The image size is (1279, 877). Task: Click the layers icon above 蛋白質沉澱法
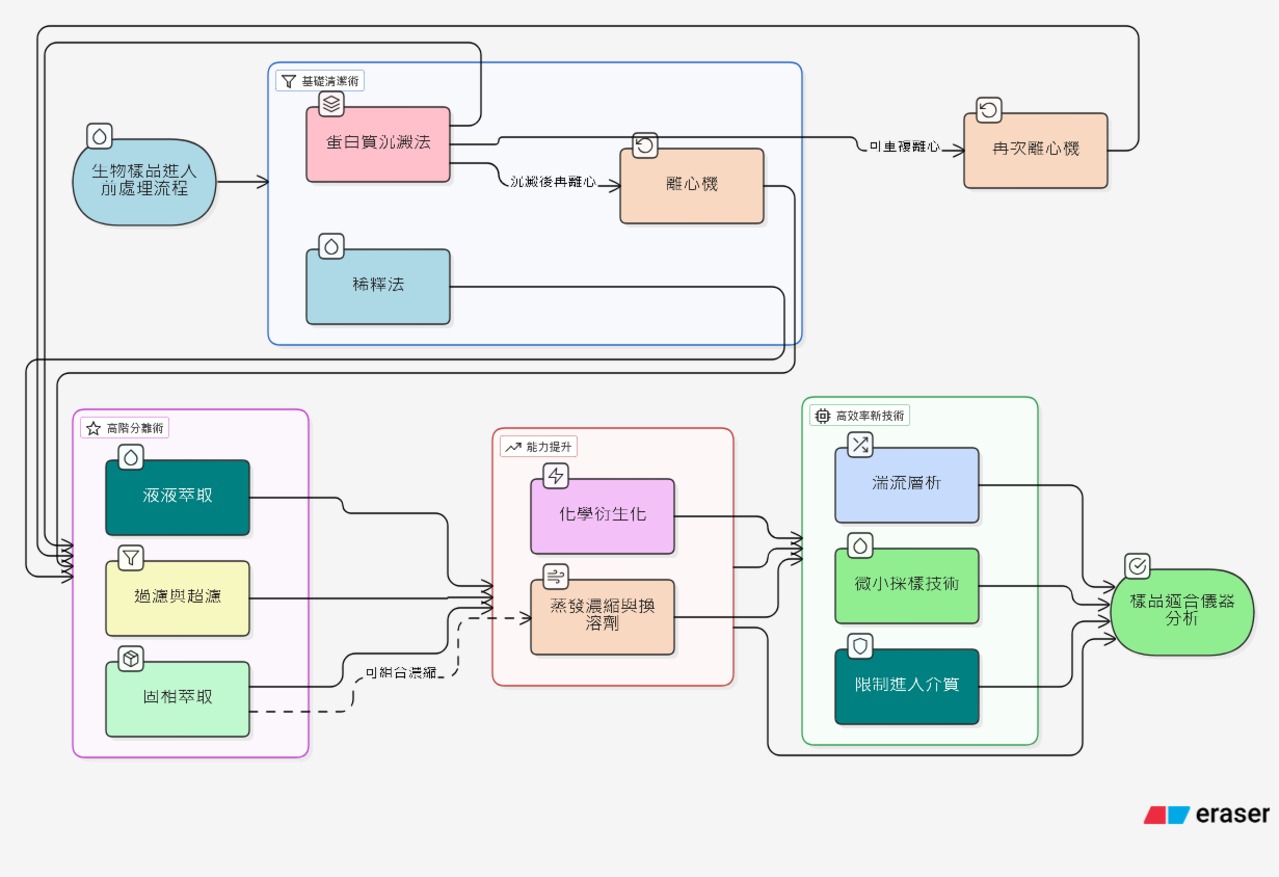coord(332,103)
